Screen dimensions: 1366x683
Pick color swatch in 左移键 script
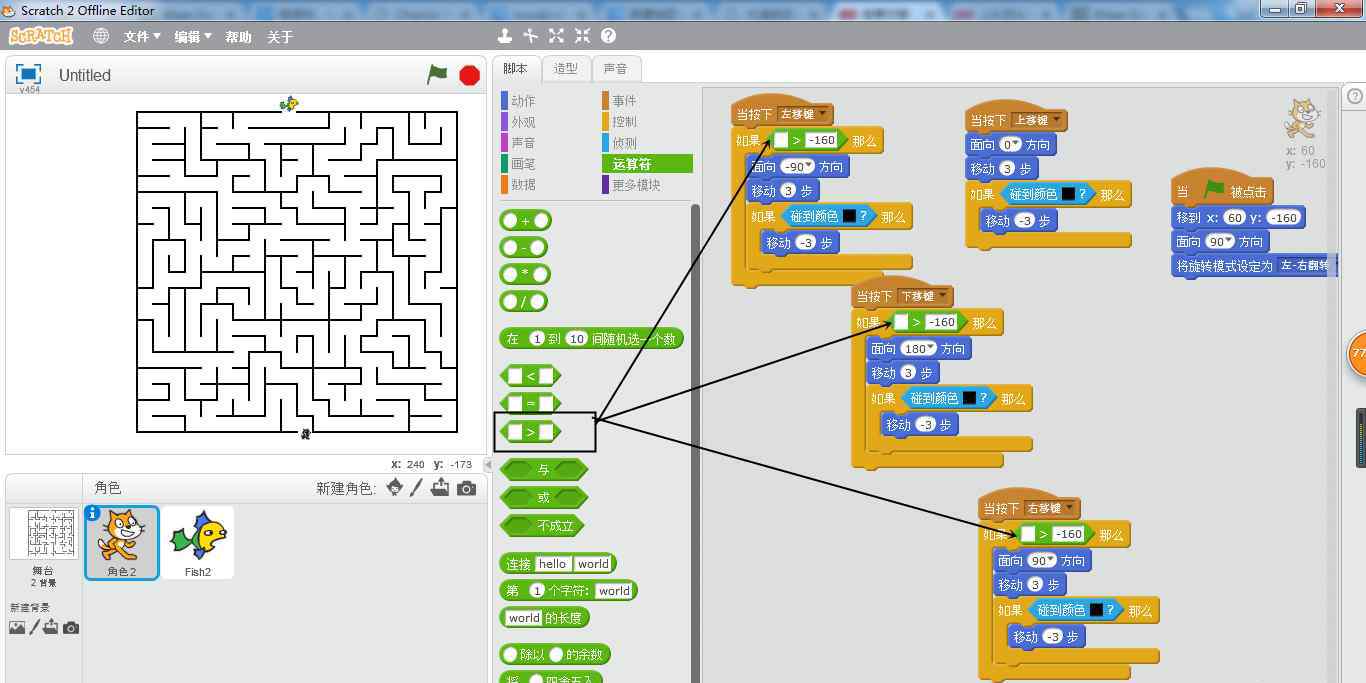point(849,215)
